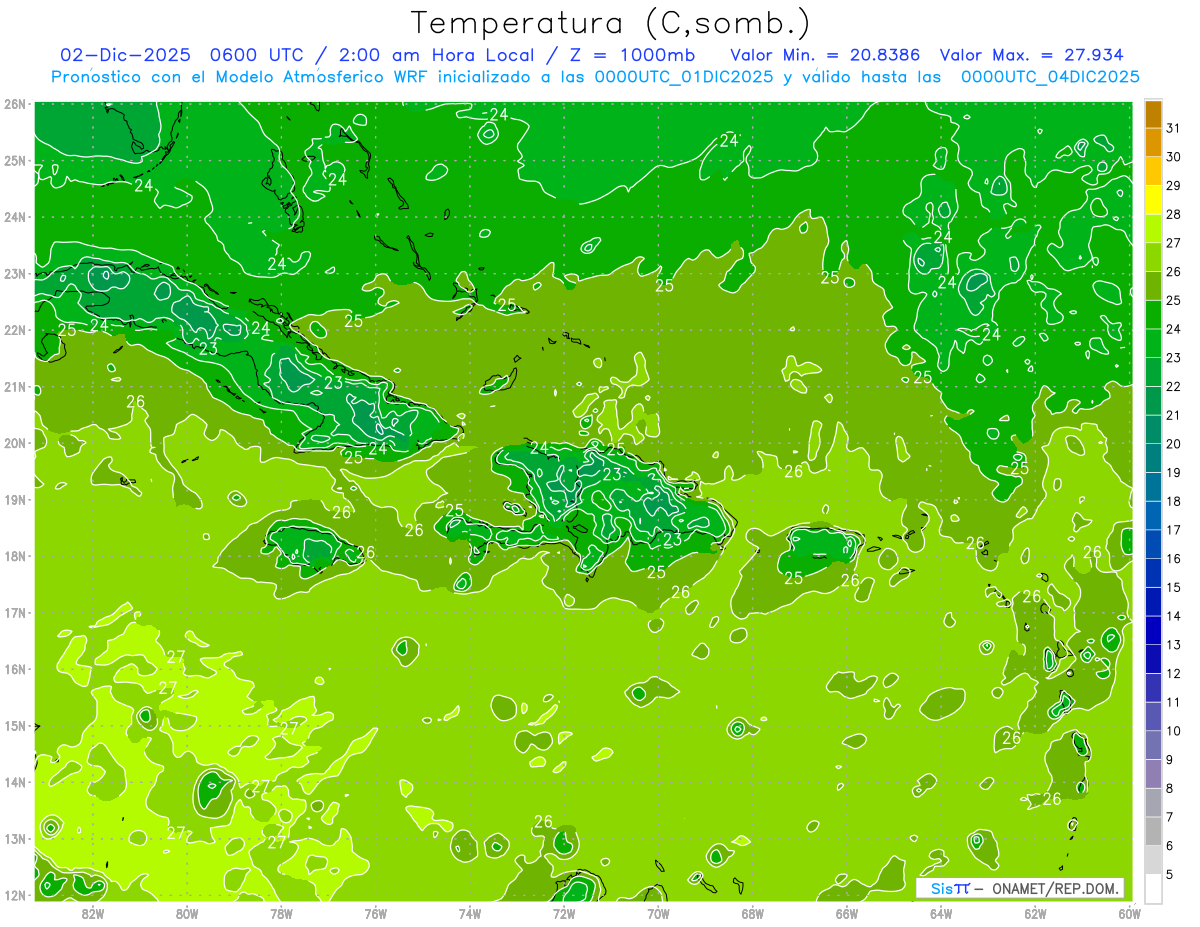Click the '74W' longitude axis label
Image resolution: width=1200 pixels, height=927 pixels.
tap(469, 913)
